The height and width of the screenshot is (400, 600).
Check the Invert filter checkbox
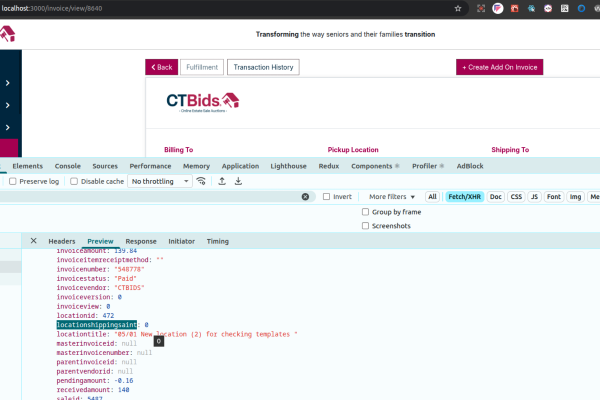click(x=327, y=197)
